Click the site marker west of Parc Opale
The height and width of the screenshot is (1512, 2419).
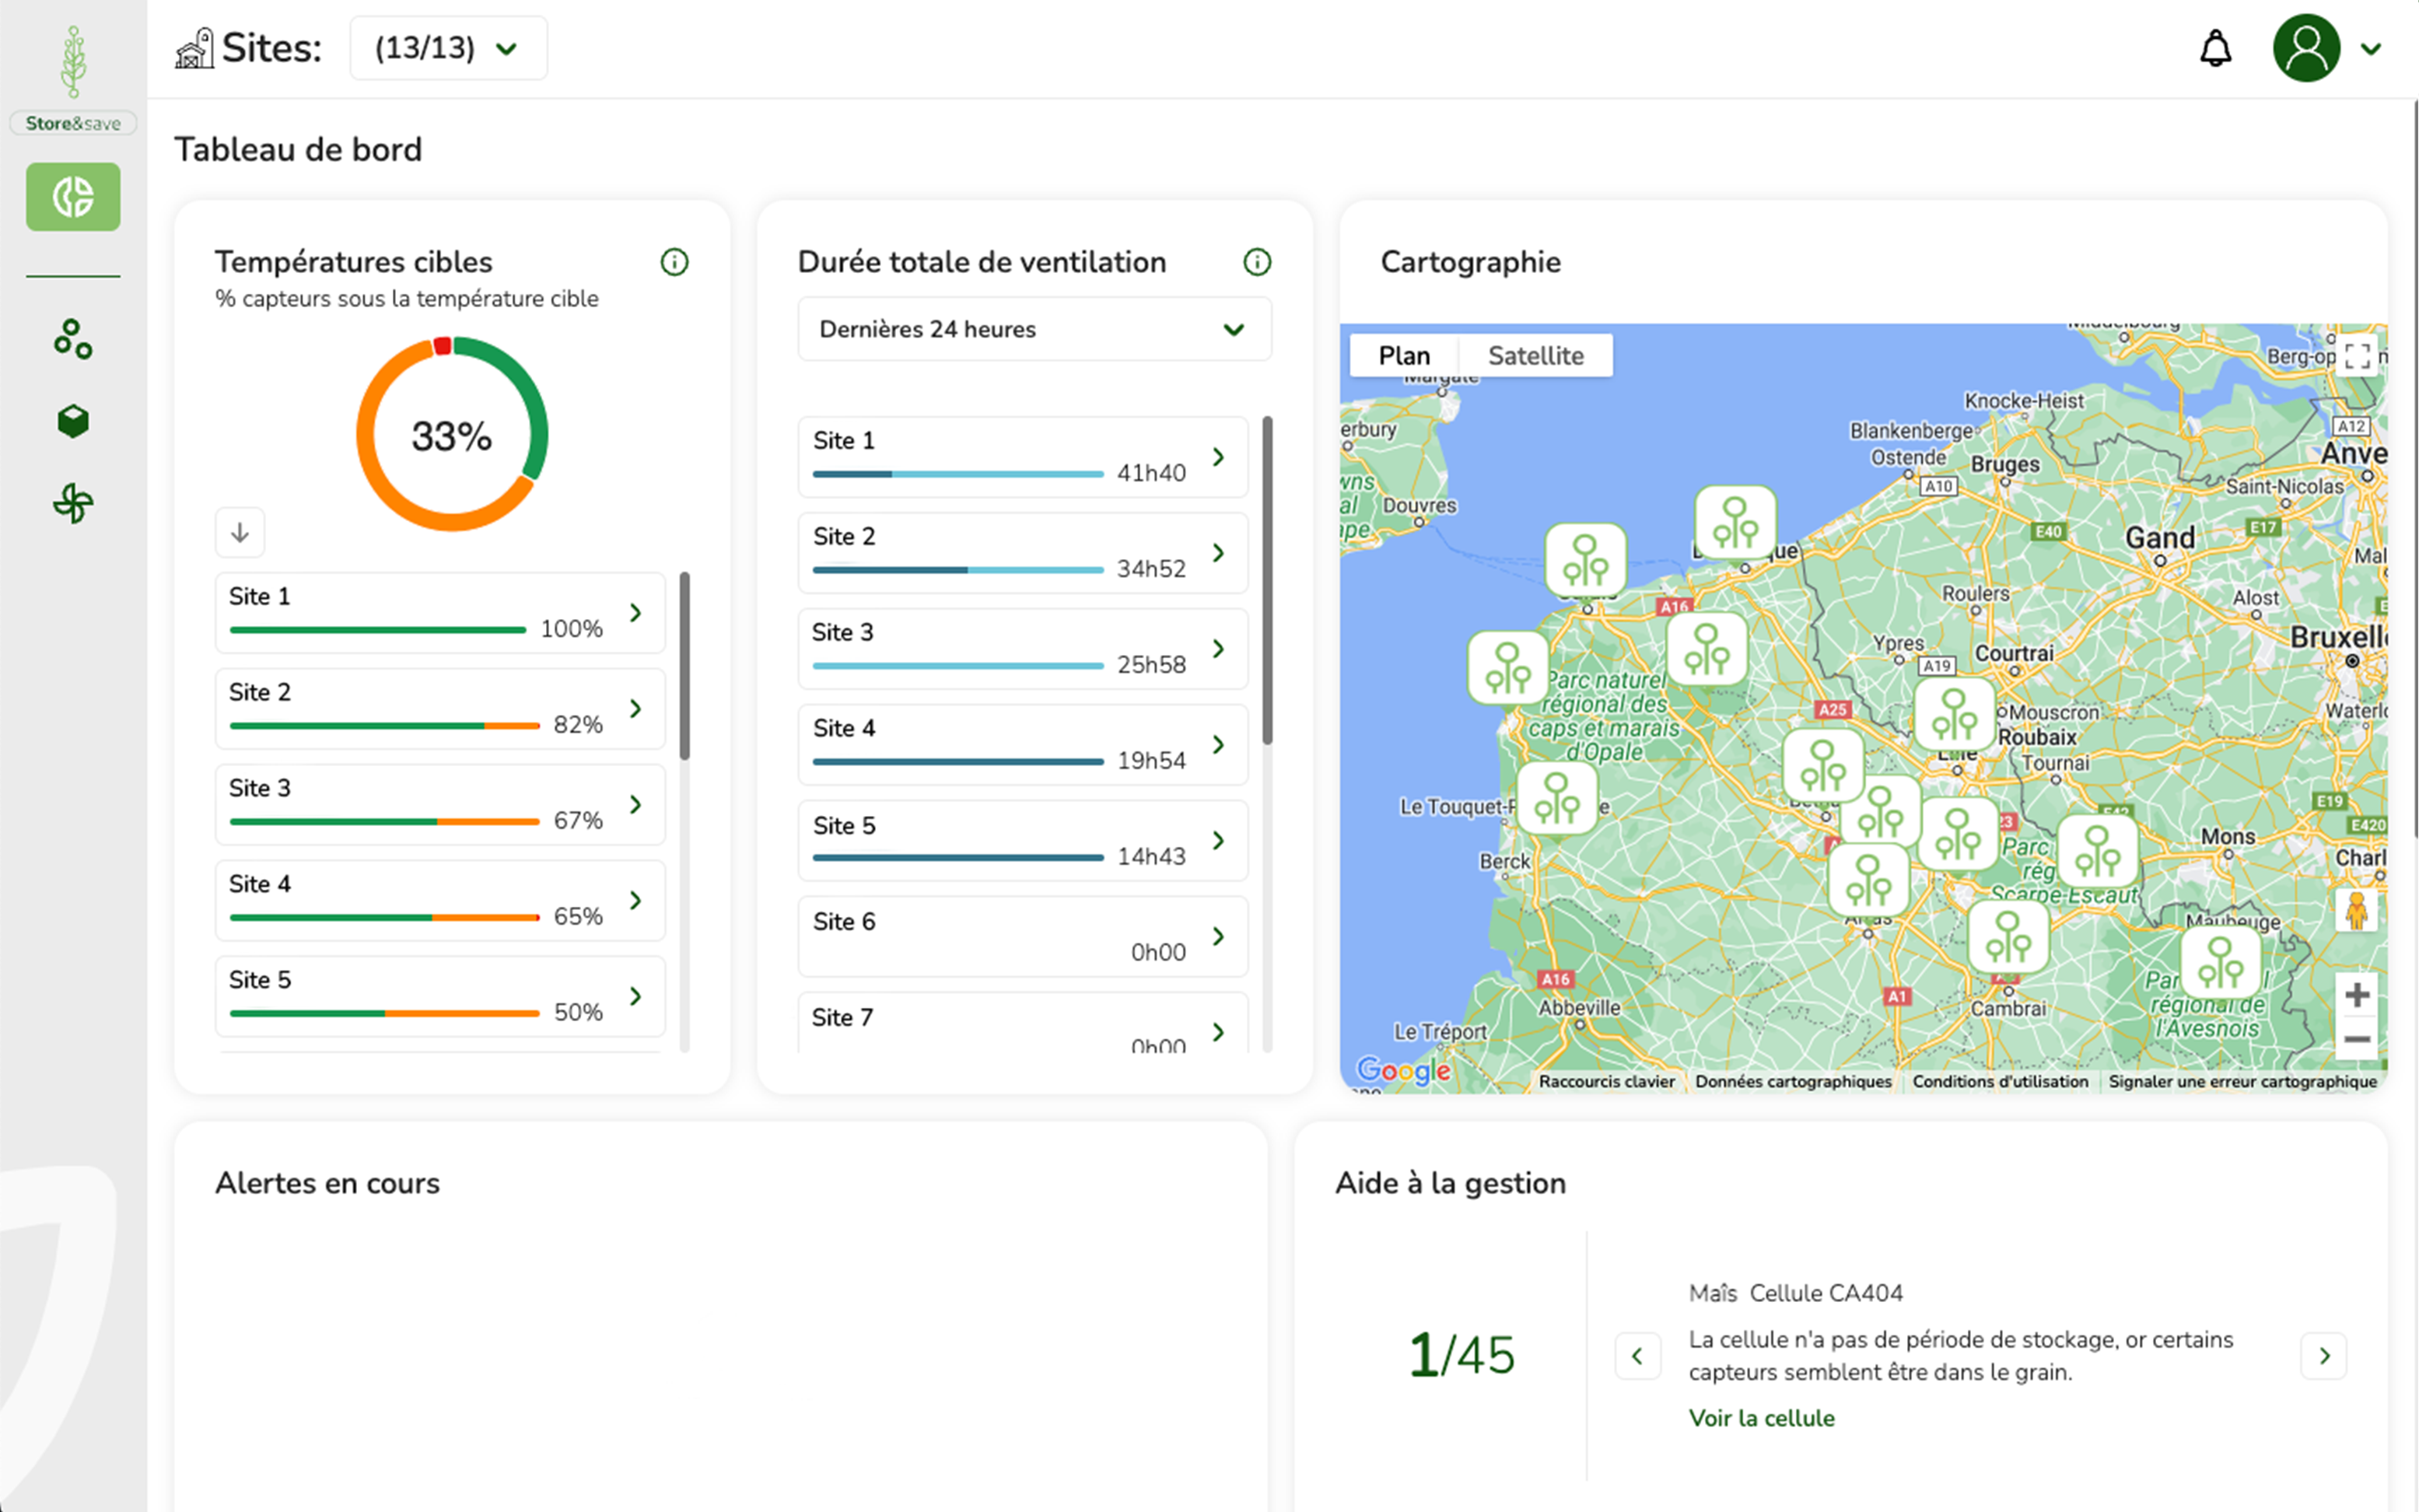point(1508,668)
